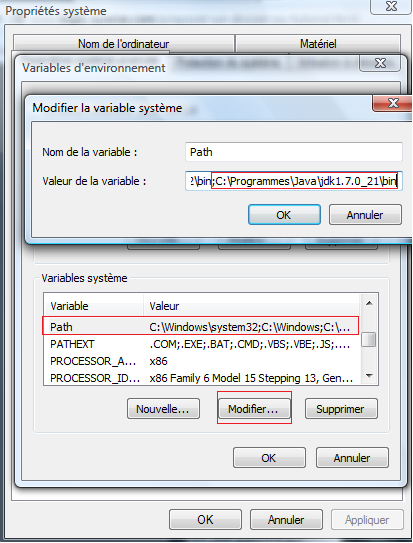Select the PATHEXT variable row
This screenshot has width=413, height=543.
[x=201, y=344]
